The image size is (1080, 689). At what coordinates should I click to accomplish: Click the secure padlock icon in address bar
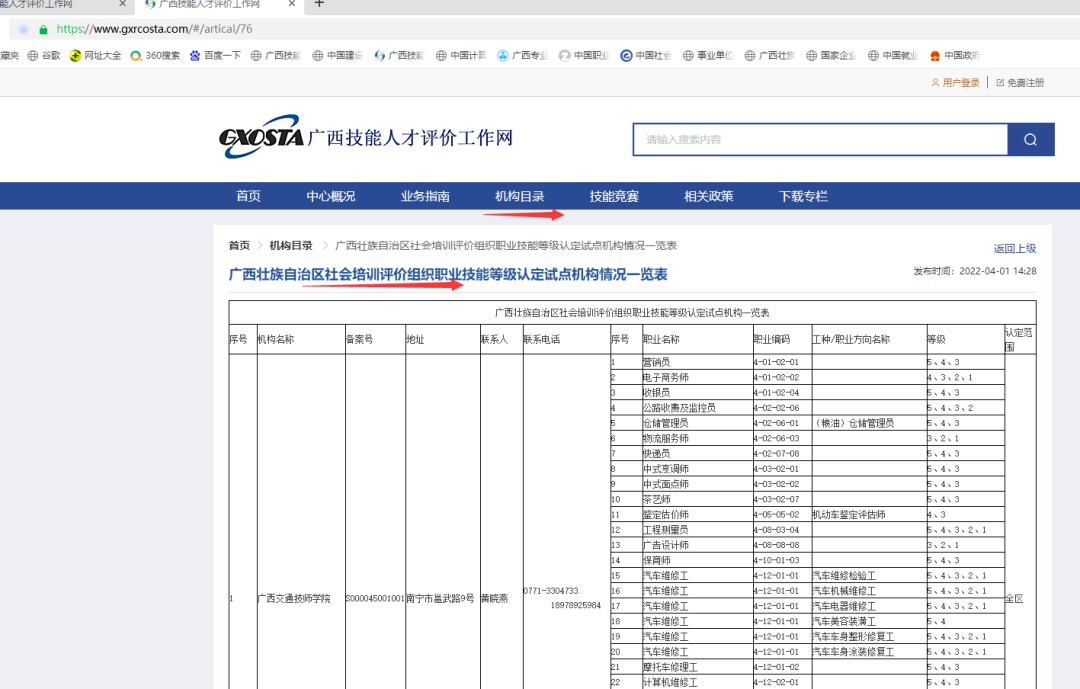[43, 30]
